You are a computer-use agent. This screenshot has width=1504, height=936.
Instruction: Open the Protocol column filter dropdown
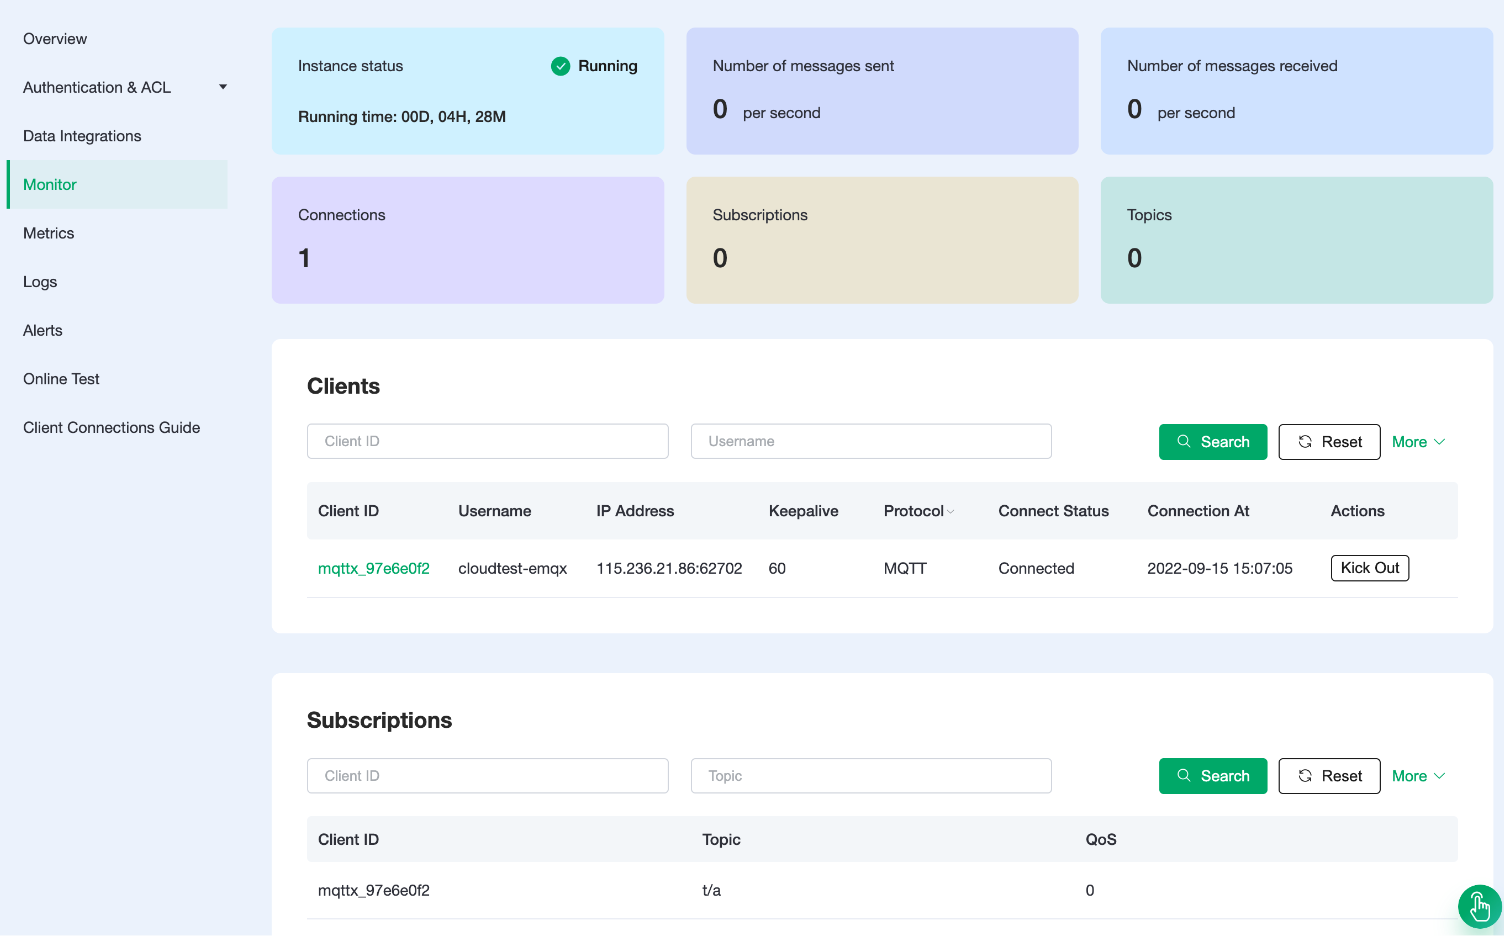(x=950, y=512)
